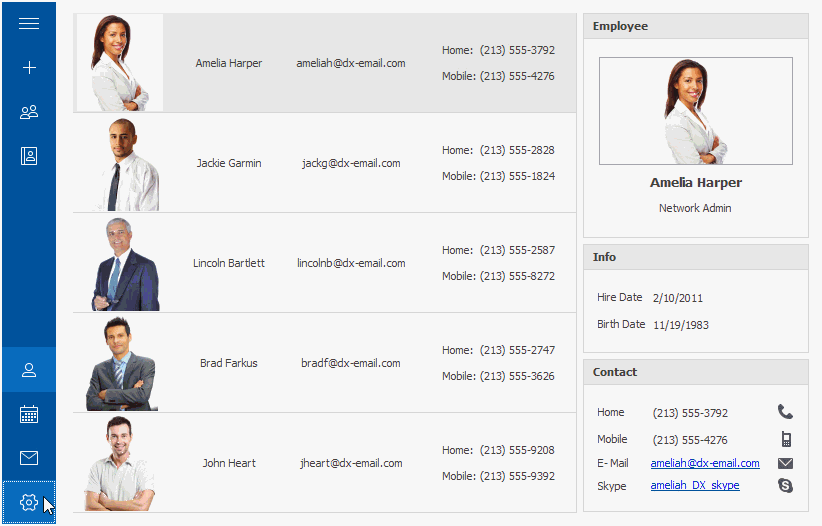822x526 pixels.
Task: Open the mail envelope icon in sidebar
Action: (29, 458)
